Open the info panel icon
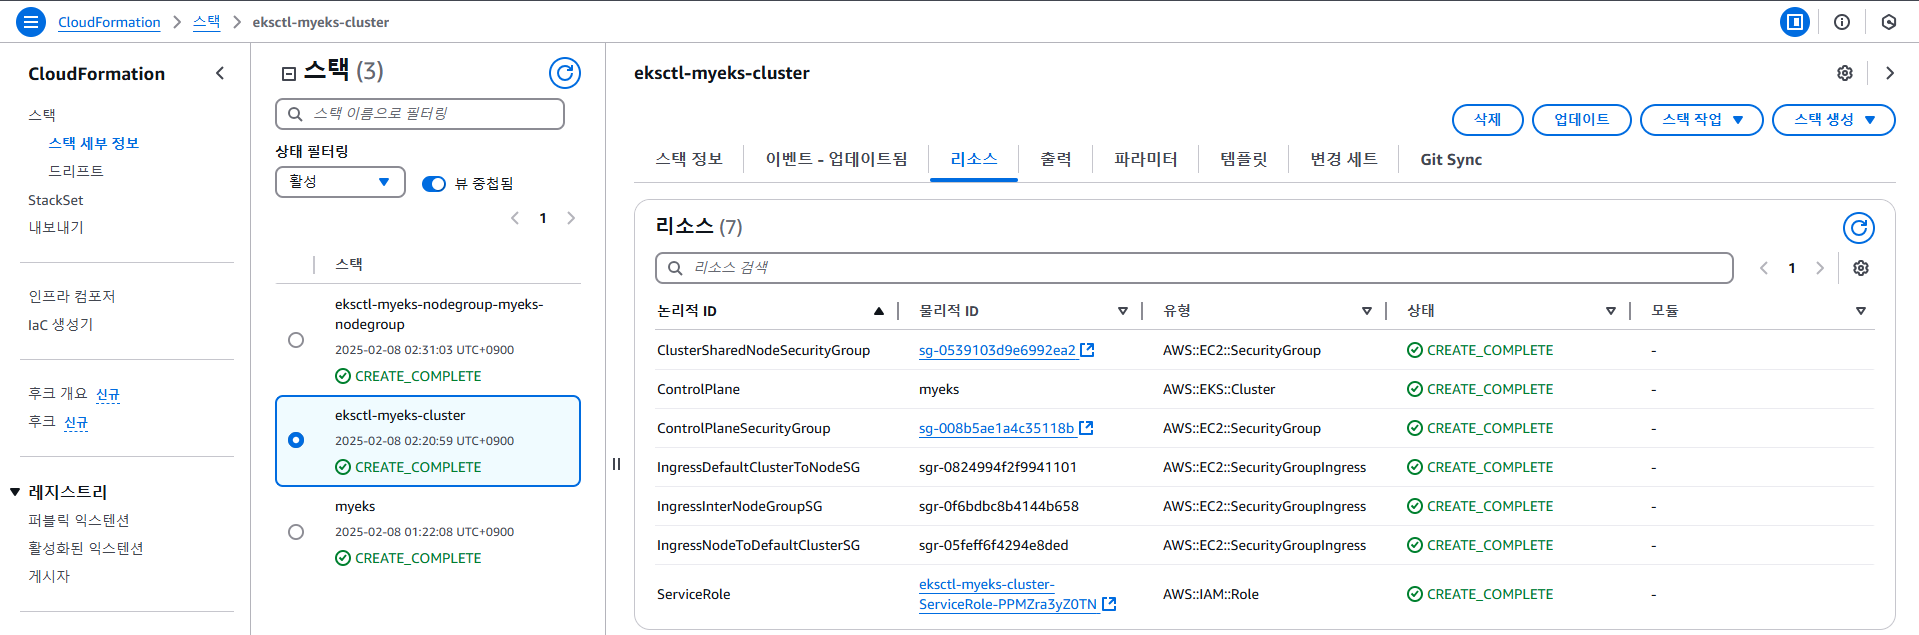The height and width of the screenshot is (635, 1919). 1842,22
